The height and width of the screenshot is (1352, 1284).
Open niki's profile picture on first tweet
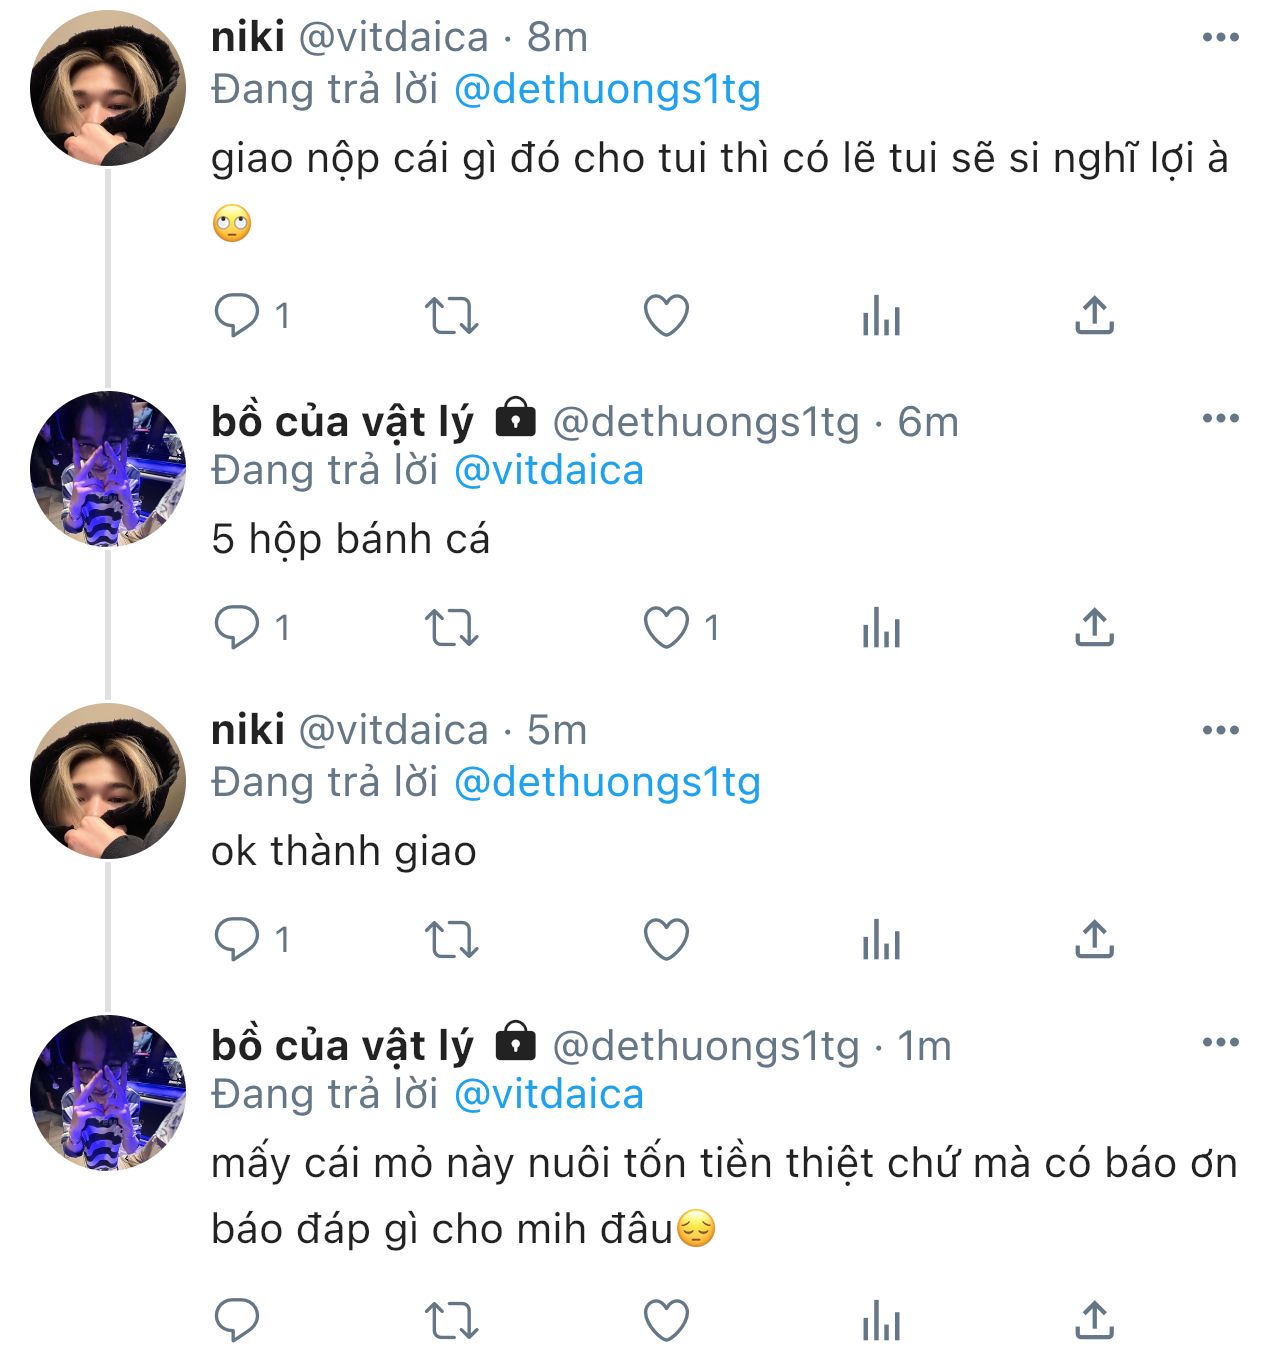tap(108, 88)
